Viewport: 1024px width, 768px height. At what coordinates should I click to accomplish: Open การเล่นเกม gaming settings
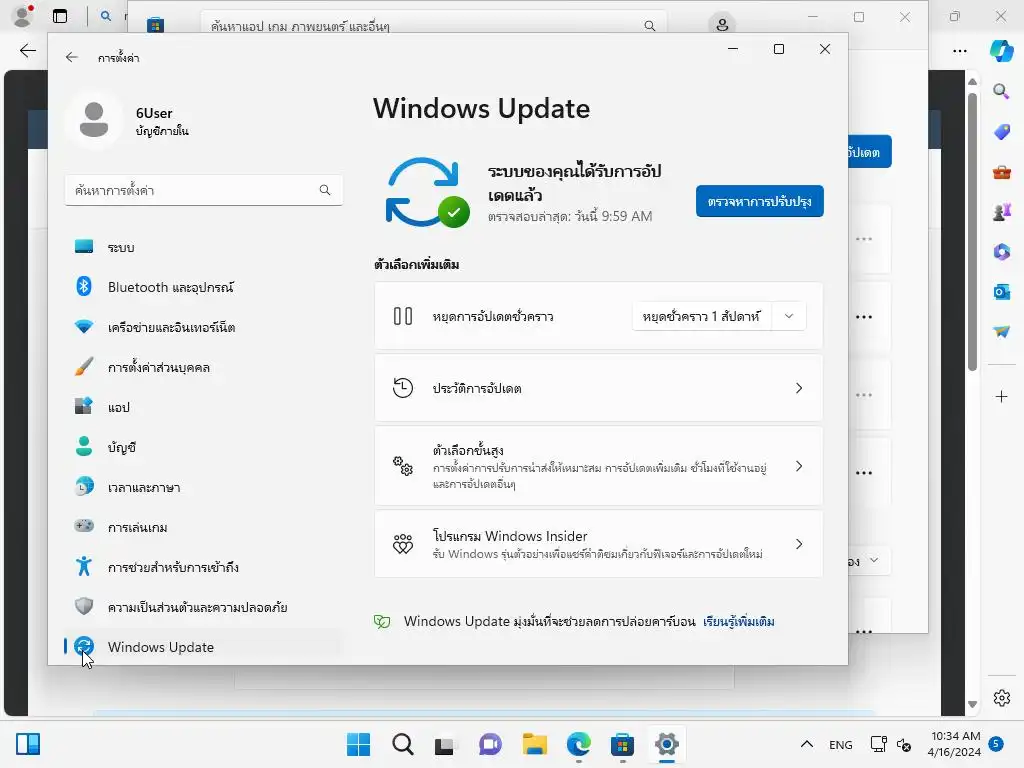(x=202, y=527)
